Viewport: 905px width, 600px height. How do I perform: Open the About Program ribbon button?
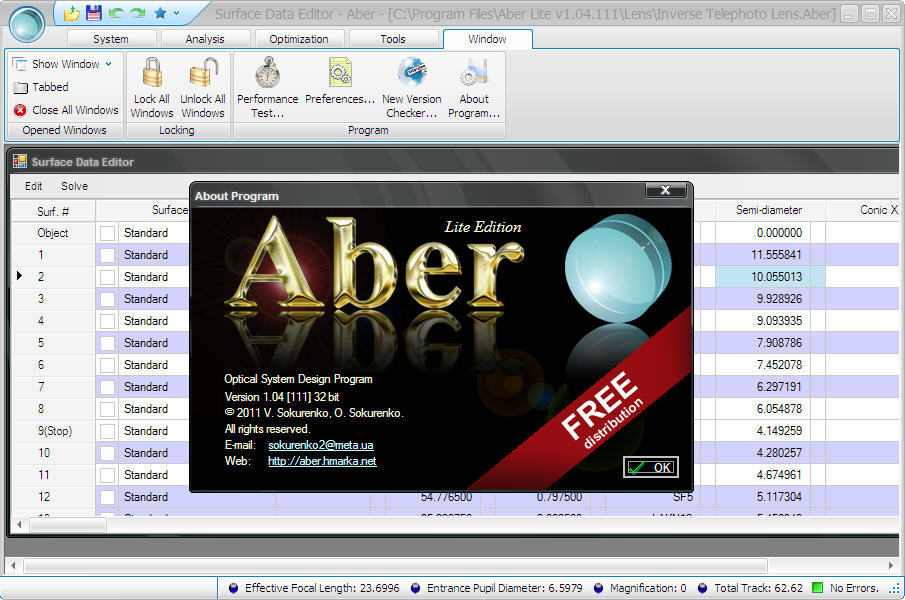(474, 88)
